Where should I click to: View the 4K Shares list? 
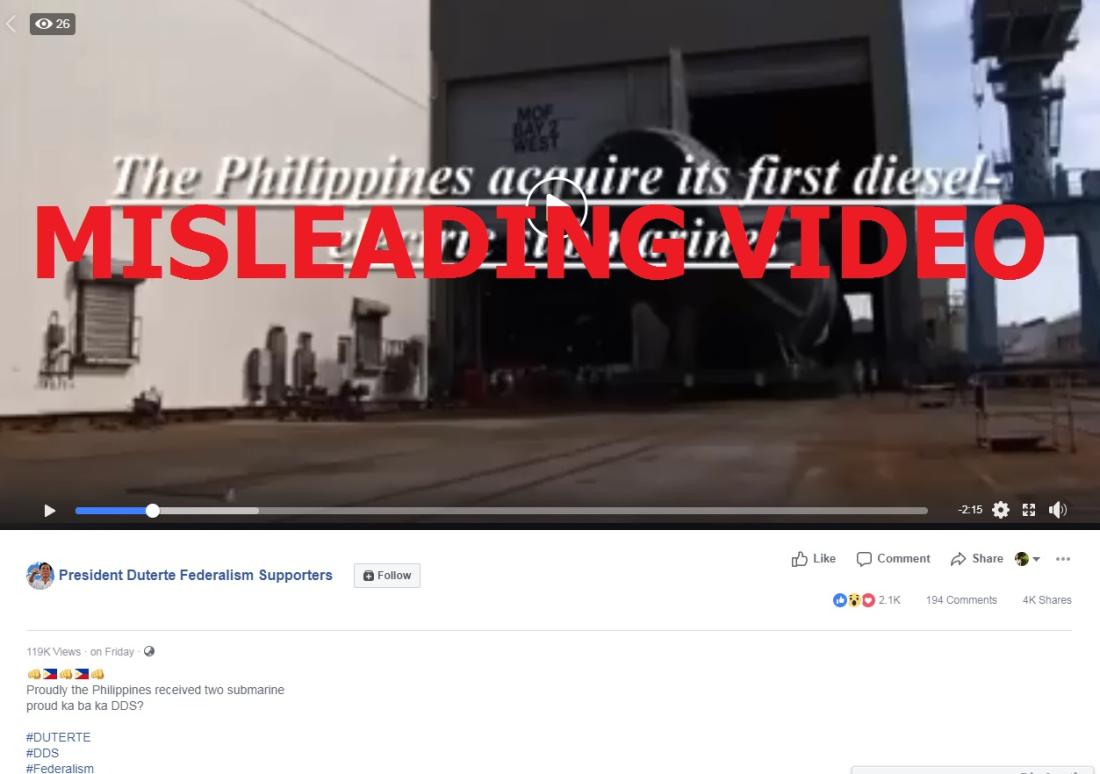tap(1047, 600)
